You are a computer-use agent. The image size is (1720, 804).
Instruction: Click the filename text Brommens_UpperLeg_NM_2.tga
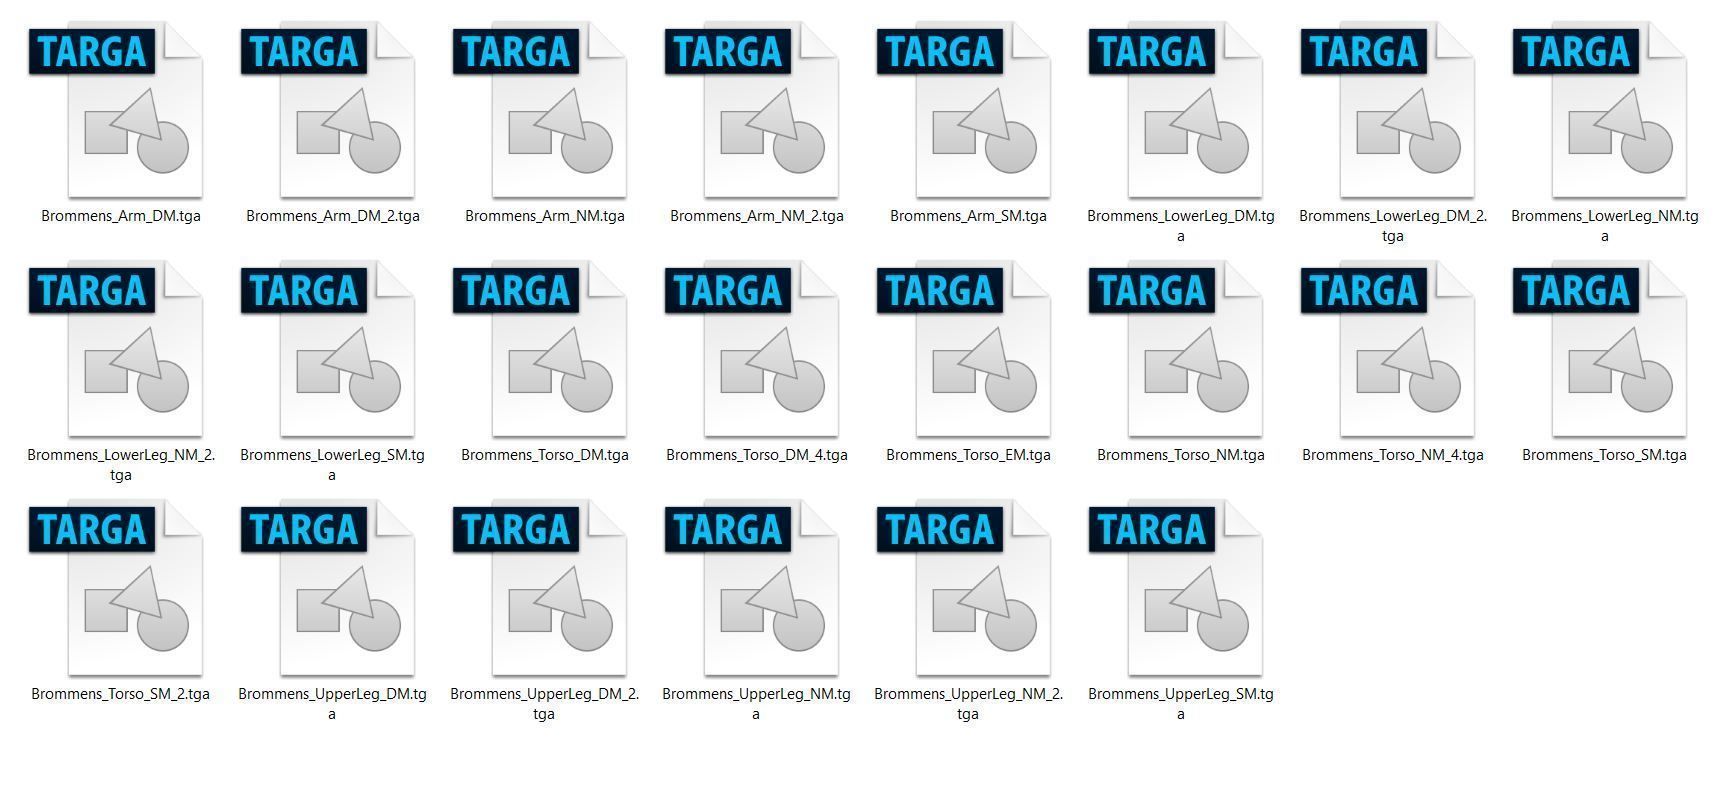(x=969, y=704)
